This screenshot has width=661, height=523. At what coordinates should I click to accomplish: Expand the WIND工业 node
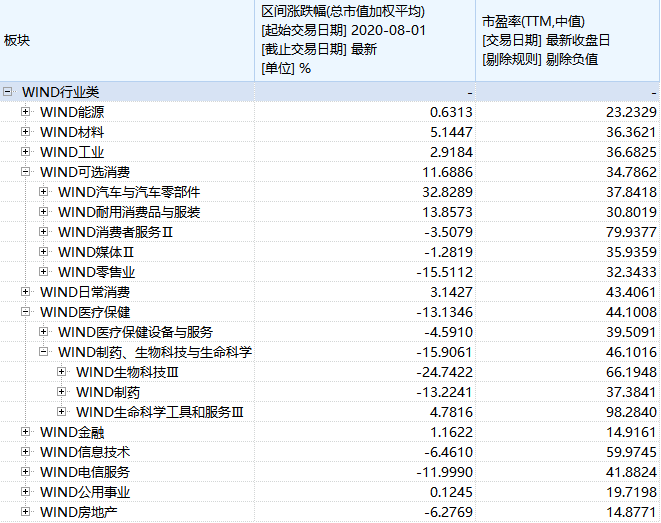25,152
